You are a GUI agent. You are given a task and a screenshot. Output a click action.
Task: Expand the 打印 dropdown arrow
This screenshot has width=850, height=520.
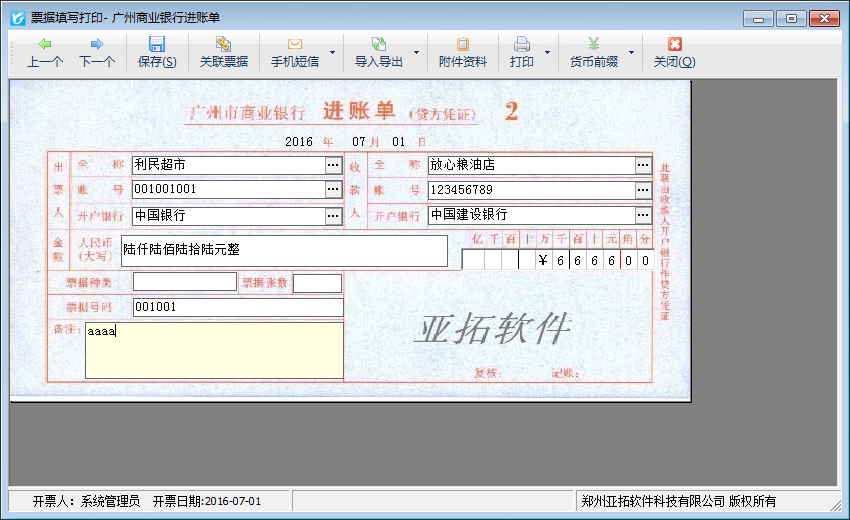547,52
